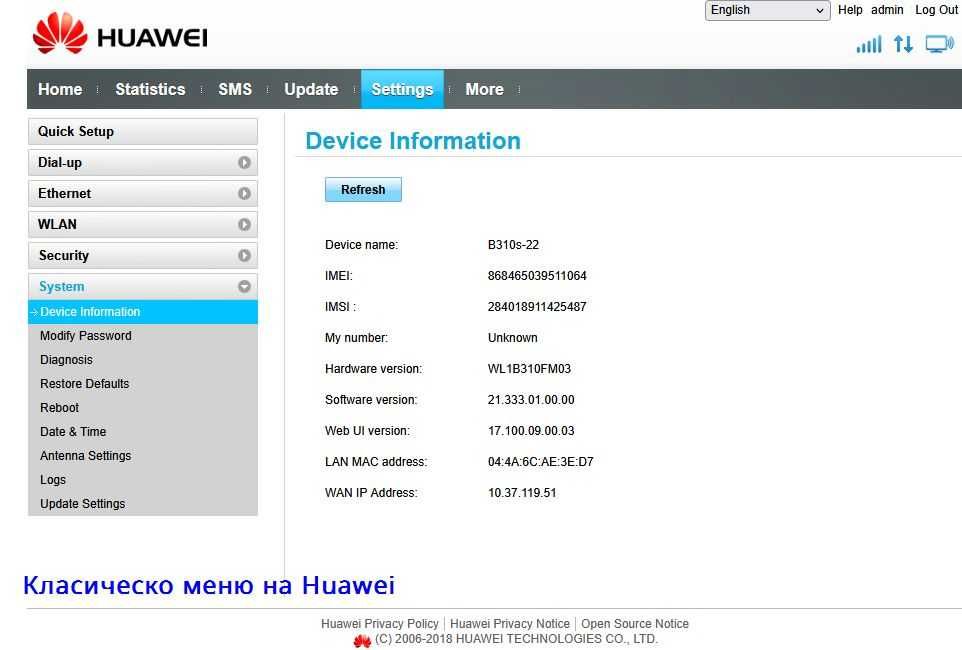Open Quick Setup in sidebar

click(143, 132)
